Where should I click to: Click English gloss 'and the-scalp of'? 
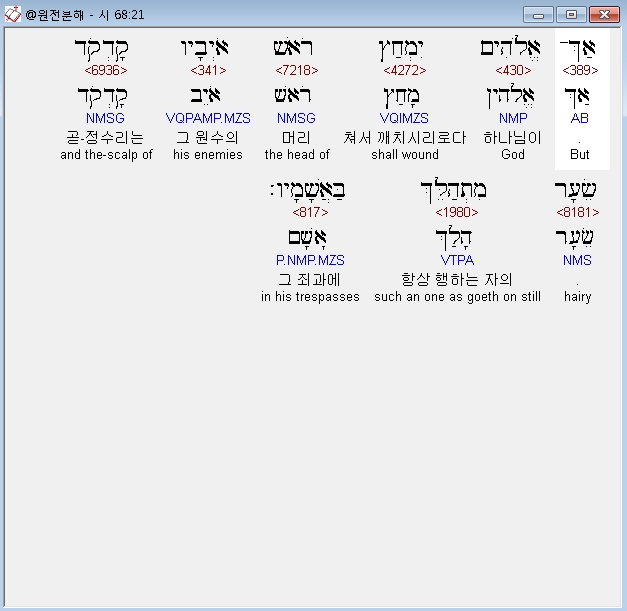click(x=106, y=155)
